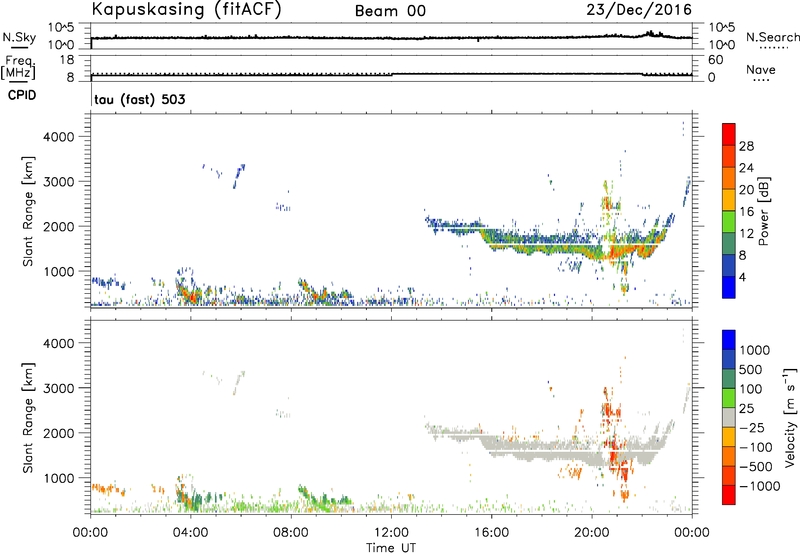Image resolution: width=800 pixels, height=554 pixels.
Task: Click the "−25" label on Velocity colorbar
Action: pos(752,428)
